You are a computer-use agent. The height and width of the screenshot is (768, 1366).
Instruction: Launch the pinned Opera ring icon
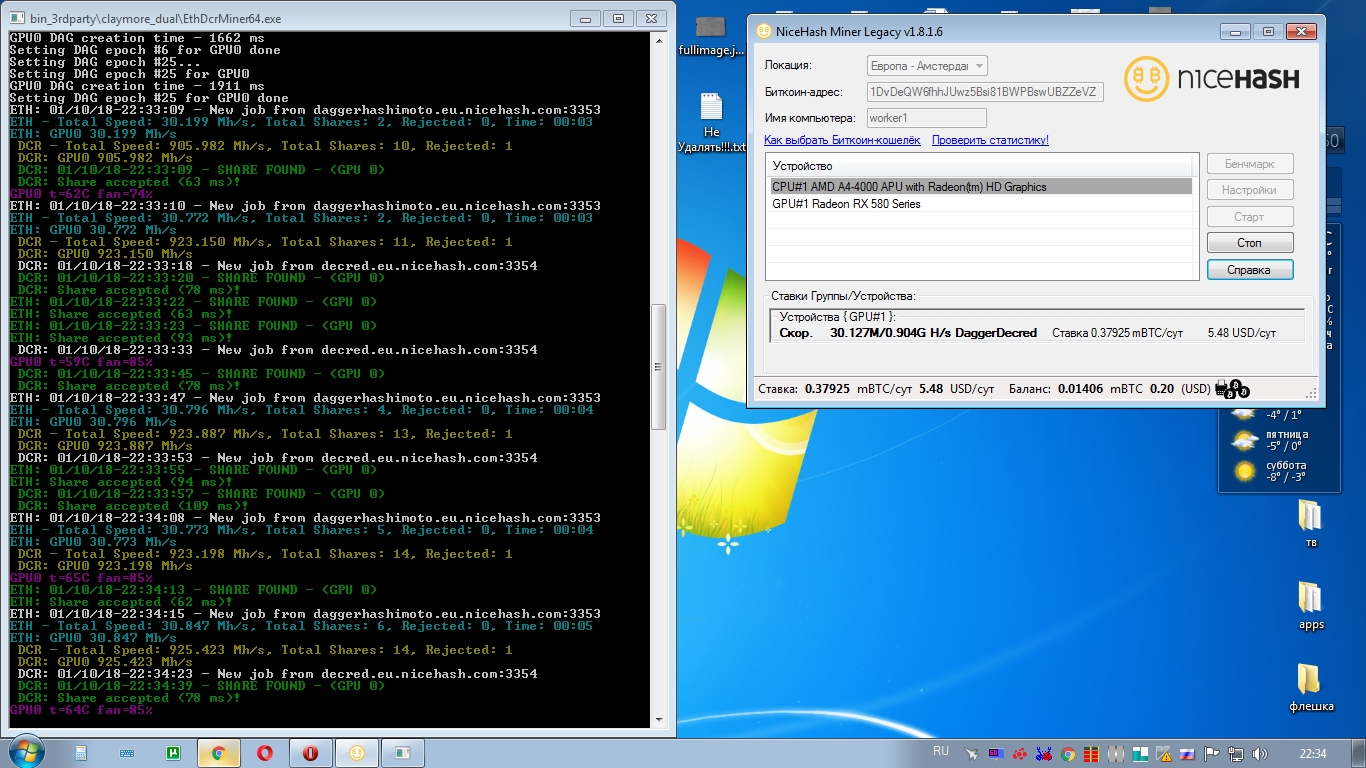point(265,753)
